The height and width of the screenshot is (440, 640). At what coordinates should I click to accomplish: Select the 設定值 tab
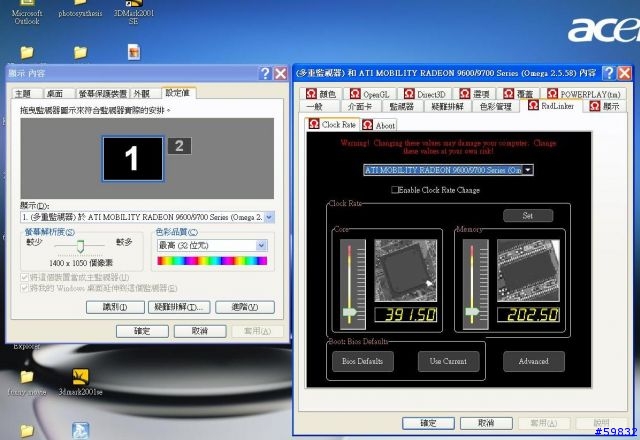coord(178,93)
